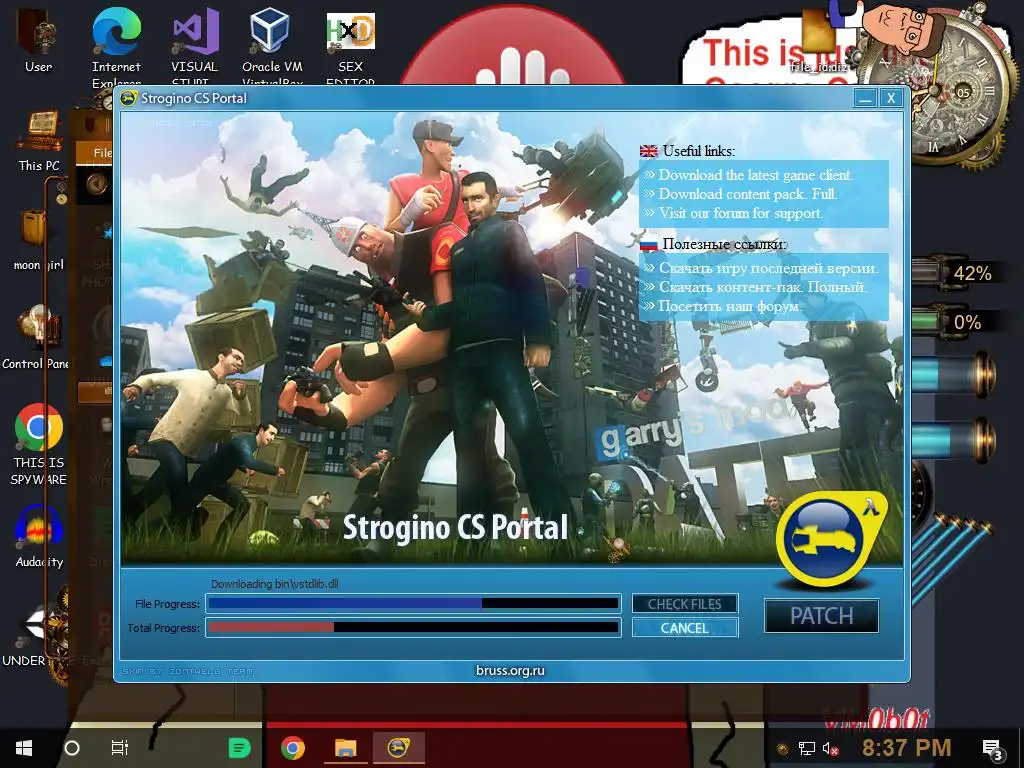Open 'Скачать контент-пак. Полный' link

coord(763,287)
